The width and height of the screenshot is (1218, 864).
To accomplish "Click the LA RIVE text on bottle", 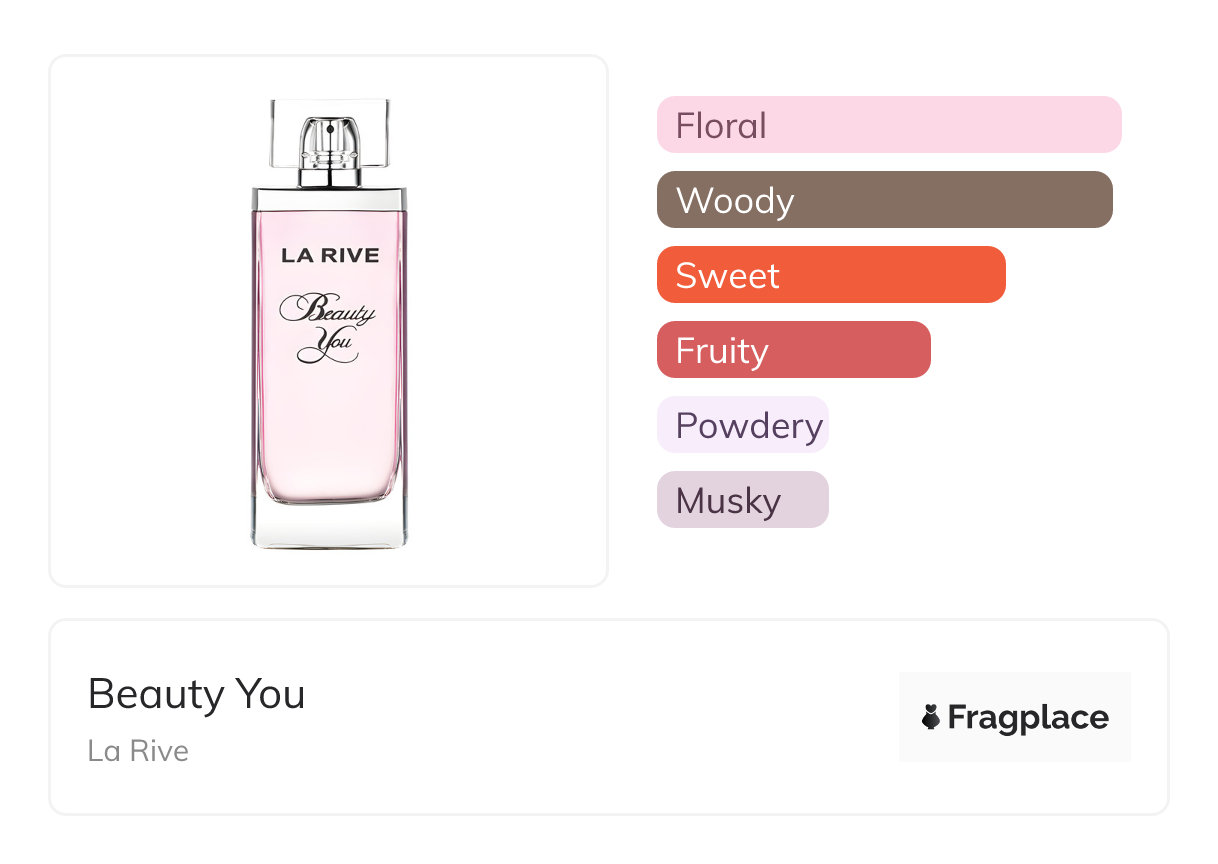I will click(x=330, y=256).
